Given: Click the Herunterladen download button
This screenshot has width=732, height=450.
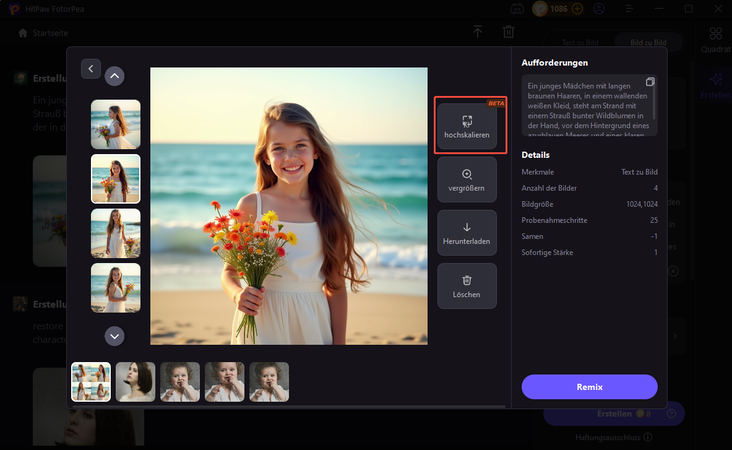Looking at the screenshot, I should tap(467, 233).
